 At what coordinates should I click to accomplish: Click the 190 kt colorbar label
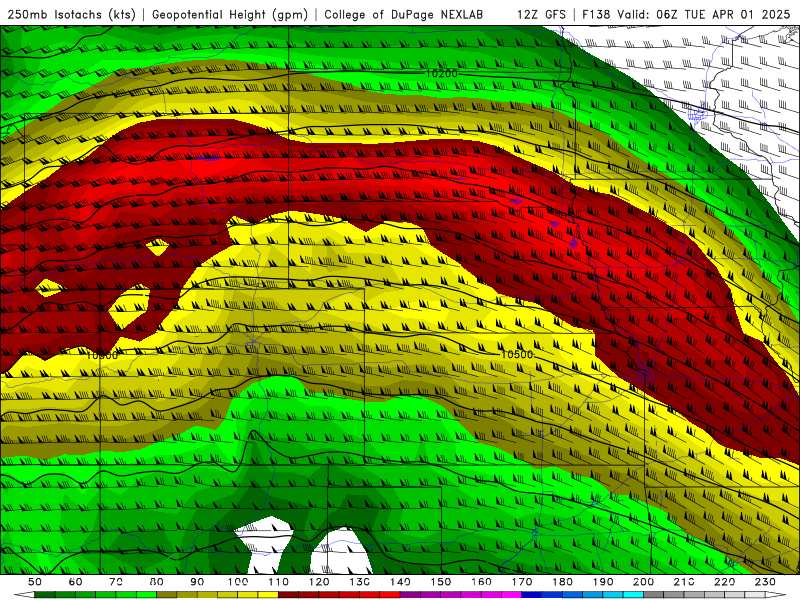pos(603,582)
